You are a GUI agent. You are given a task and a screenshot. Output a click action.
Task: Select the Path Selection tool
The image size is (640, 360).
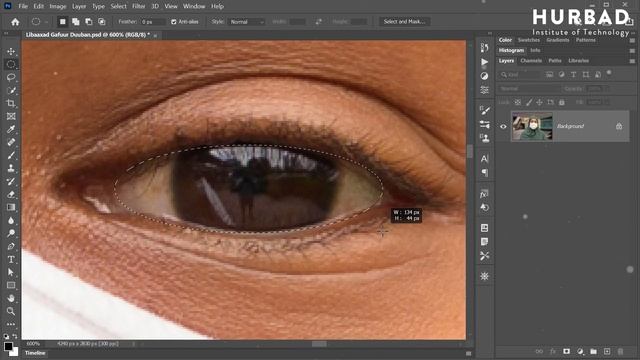click(x=11, y=272)
